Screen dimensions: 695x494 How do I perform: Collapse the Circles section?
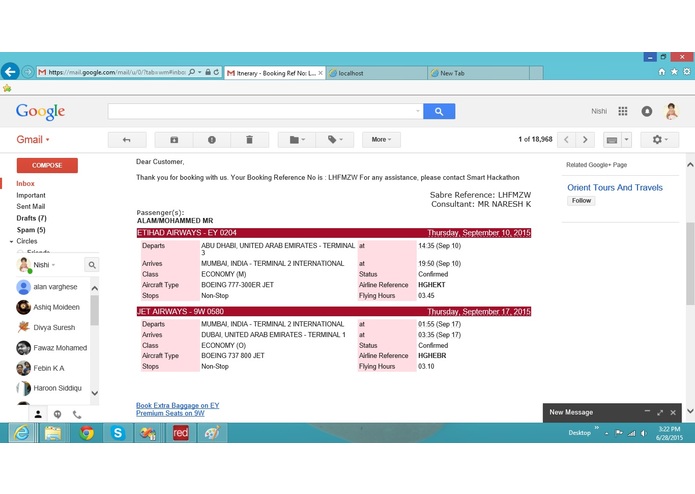click(11, 241)
